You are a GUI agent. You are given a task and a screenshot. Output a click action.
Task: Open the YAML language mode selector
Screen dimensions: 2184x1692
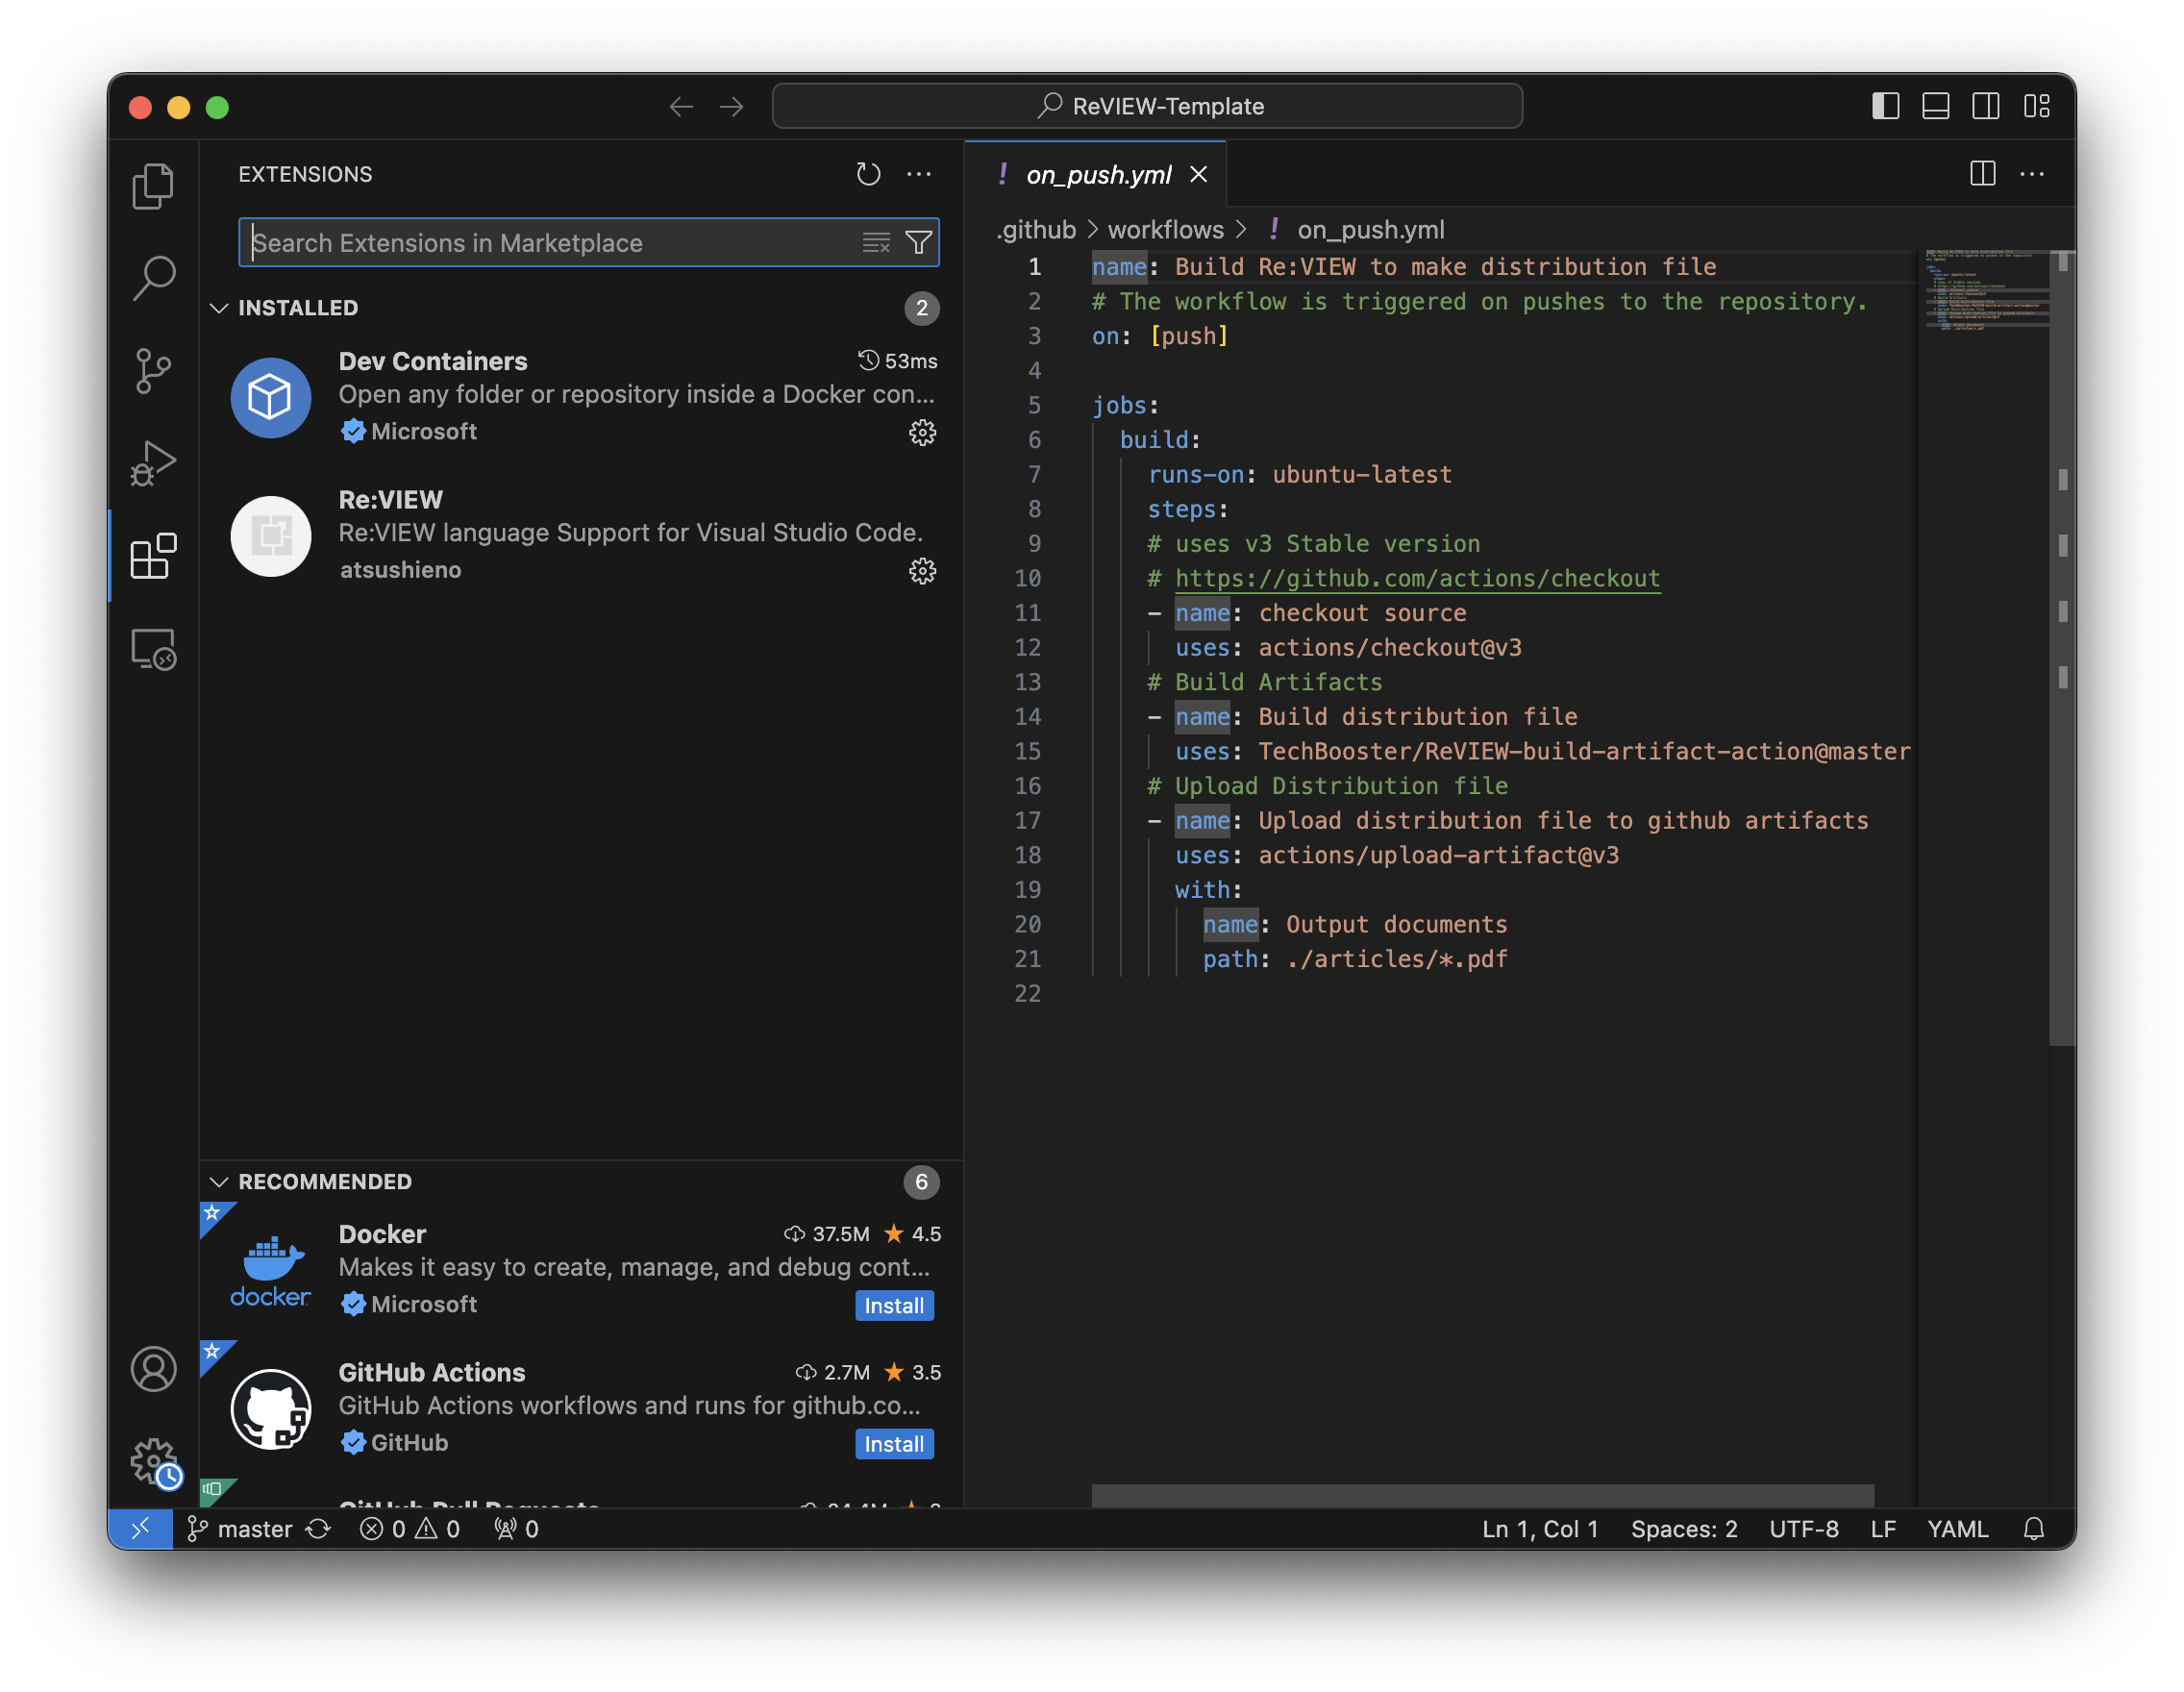[1957, 1529]
